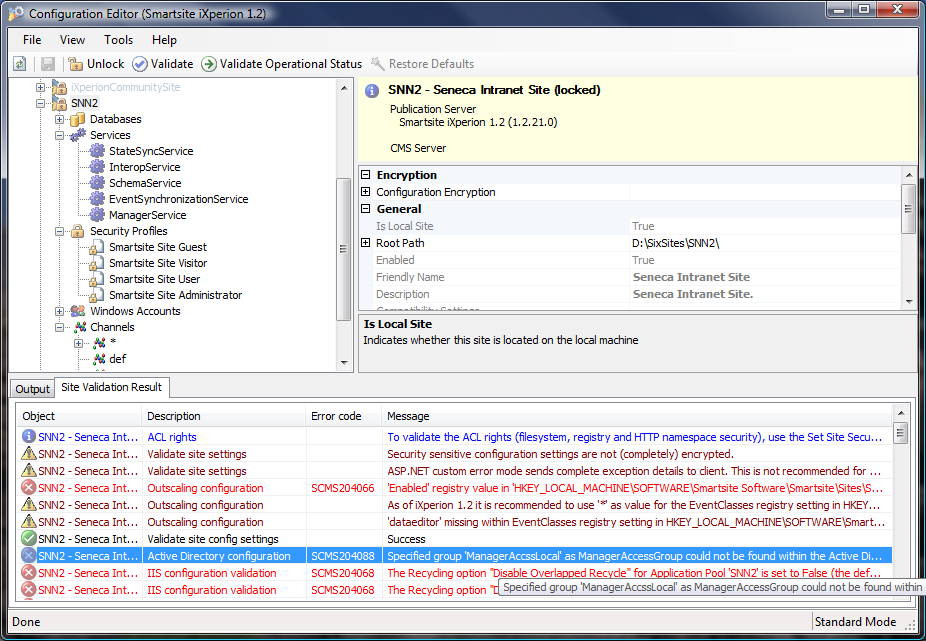The width and height of the screenshot is (926, 641).
Task: Click the Validate toolbar button
Action: tap(163, 64)
